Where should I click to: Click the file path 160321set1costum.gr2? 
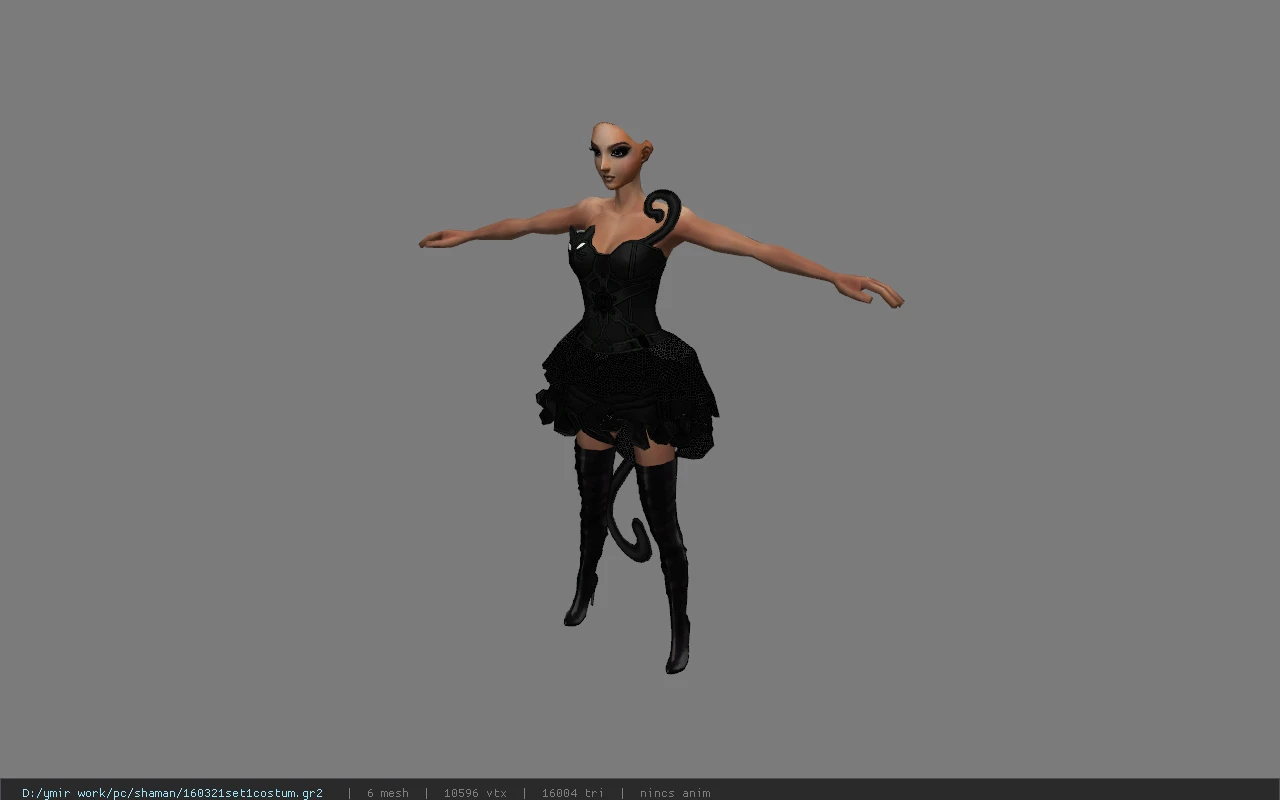tap(172, 793)
